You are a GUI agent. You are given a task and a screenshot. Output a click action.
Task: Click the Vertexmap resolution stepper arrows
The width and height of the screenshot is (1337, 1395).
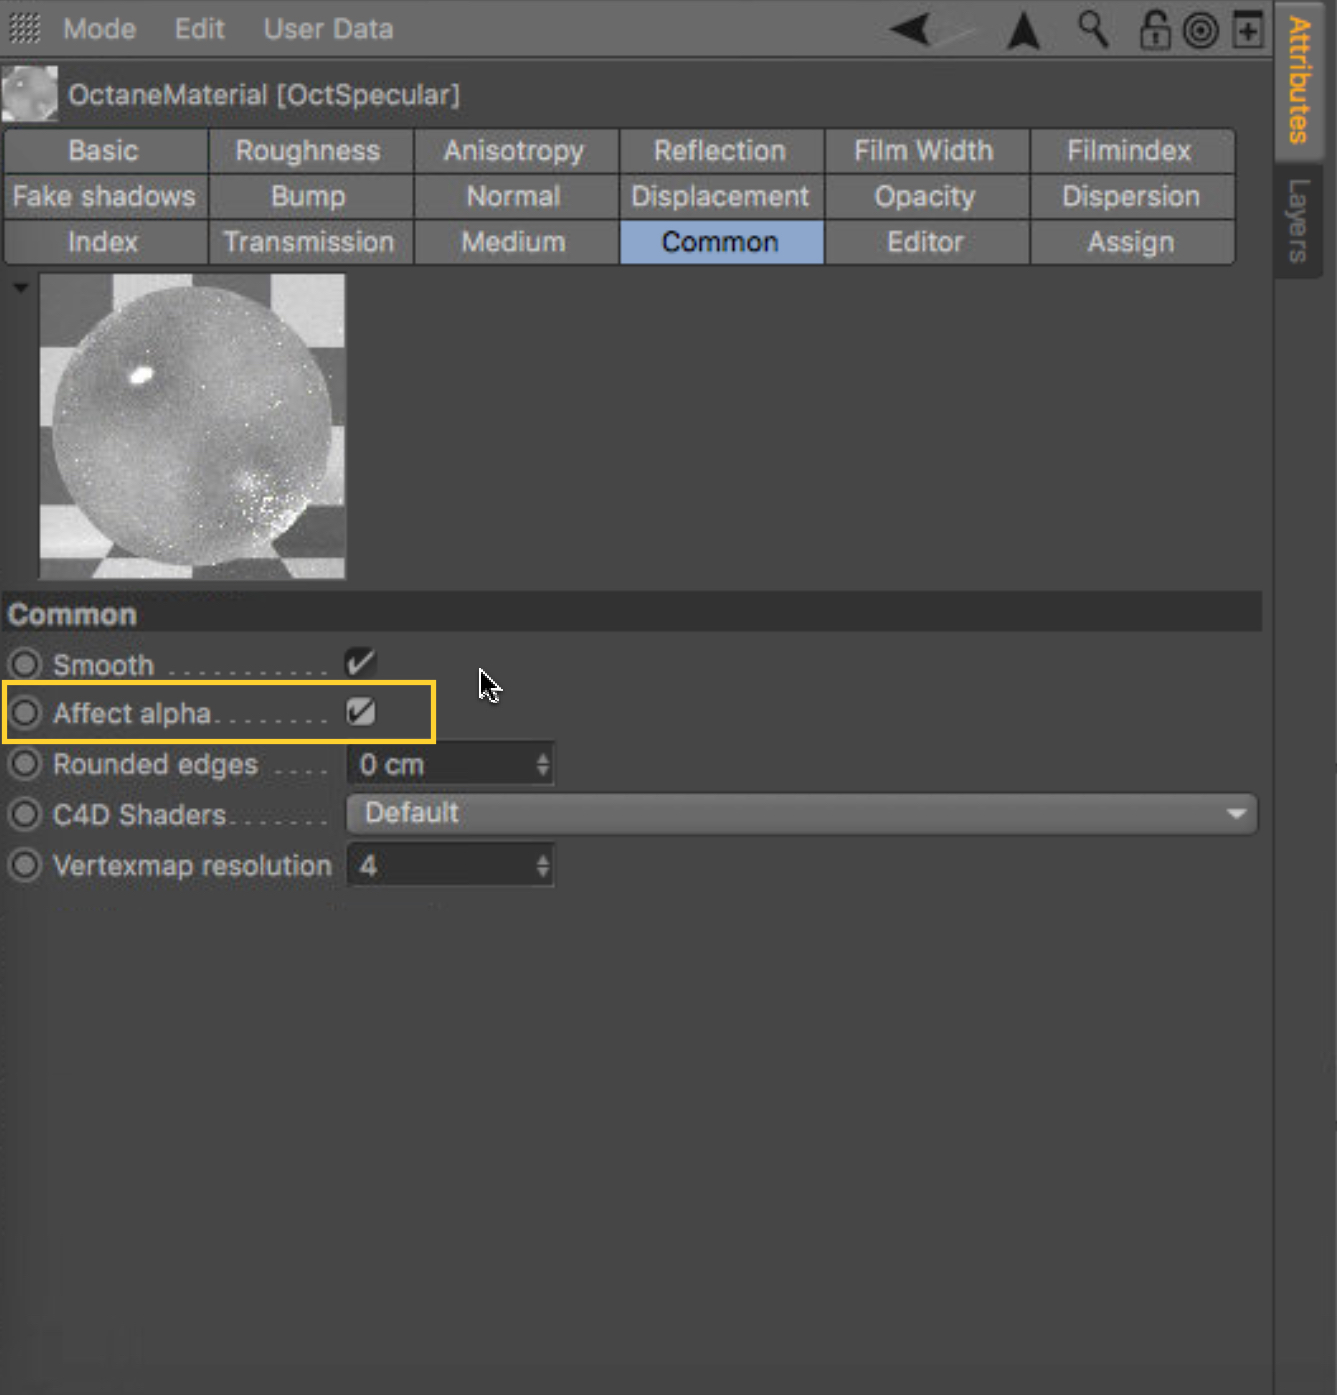(x=543, y=865)
